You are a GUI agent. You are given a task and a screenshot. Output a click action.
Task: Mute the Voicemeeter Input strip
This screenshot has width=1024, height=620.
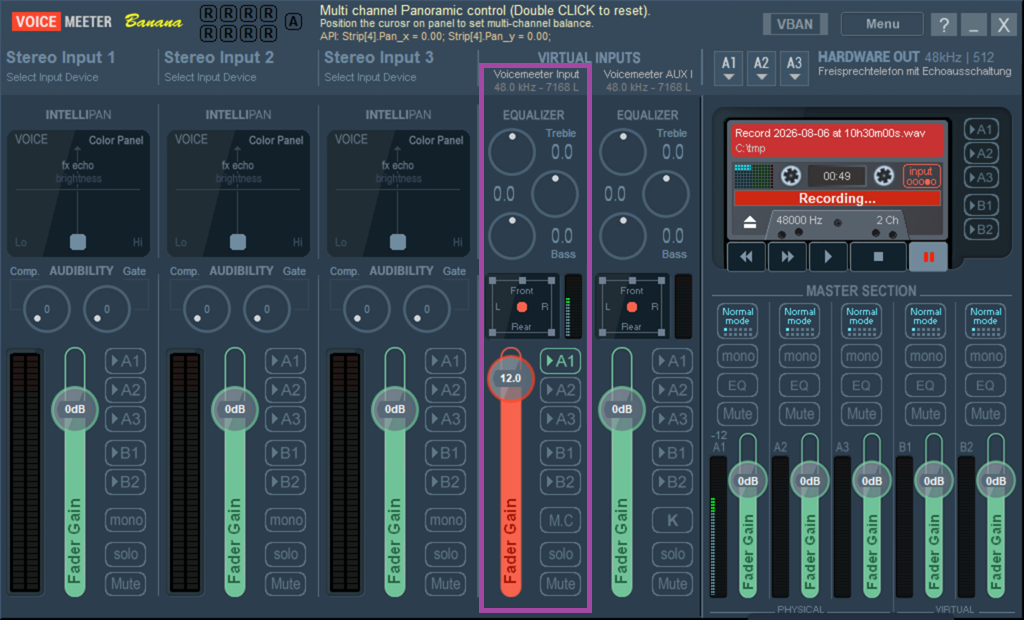[x=560, y=583]
